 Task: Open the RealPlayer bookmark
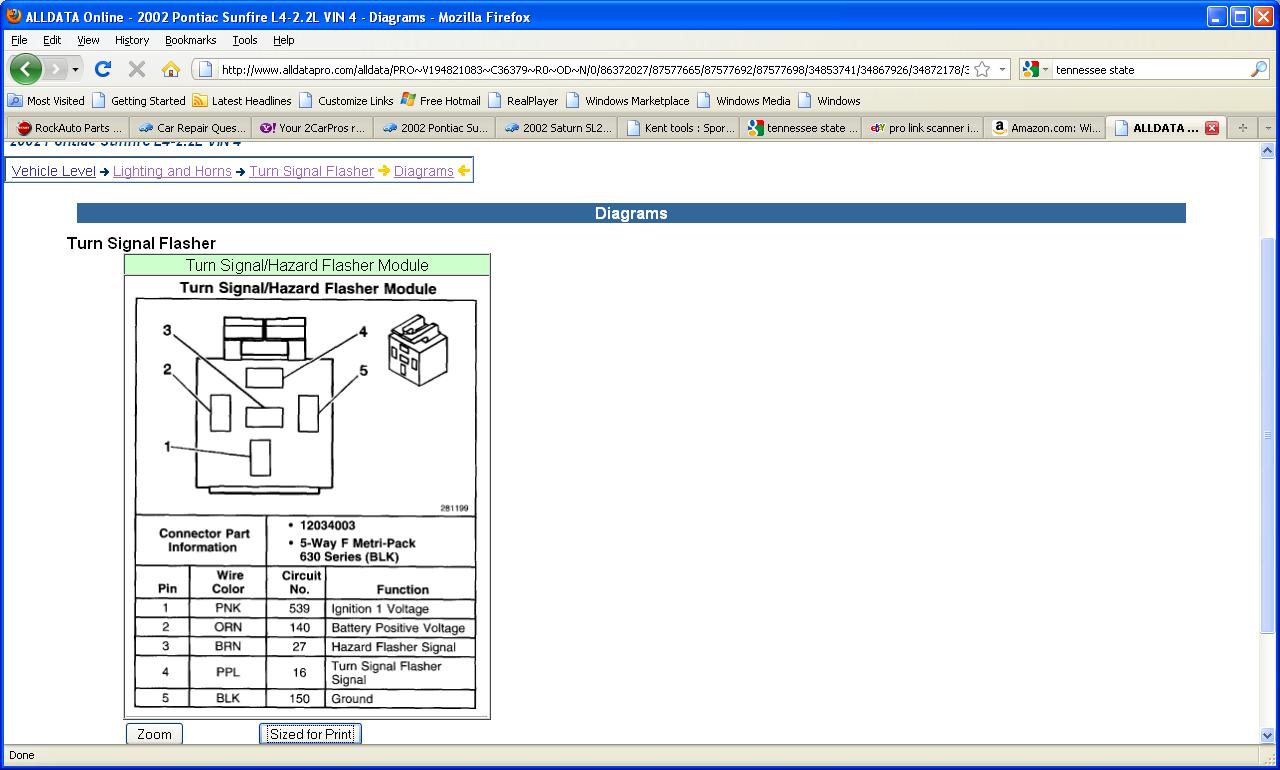click(x=523, y=100)
